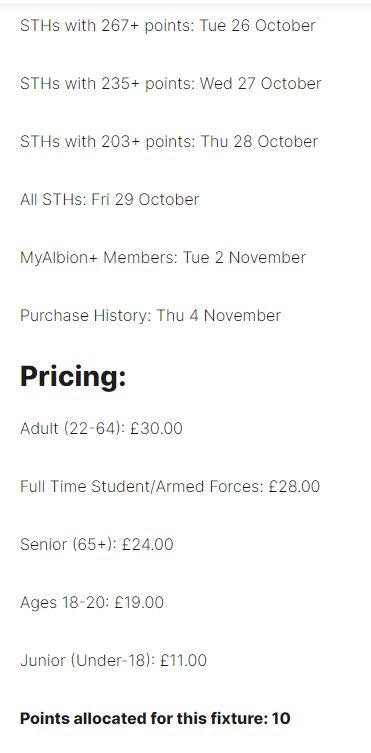Click the 'Thu 4 November' date
The image size is (371, 753).
[218, 316]
